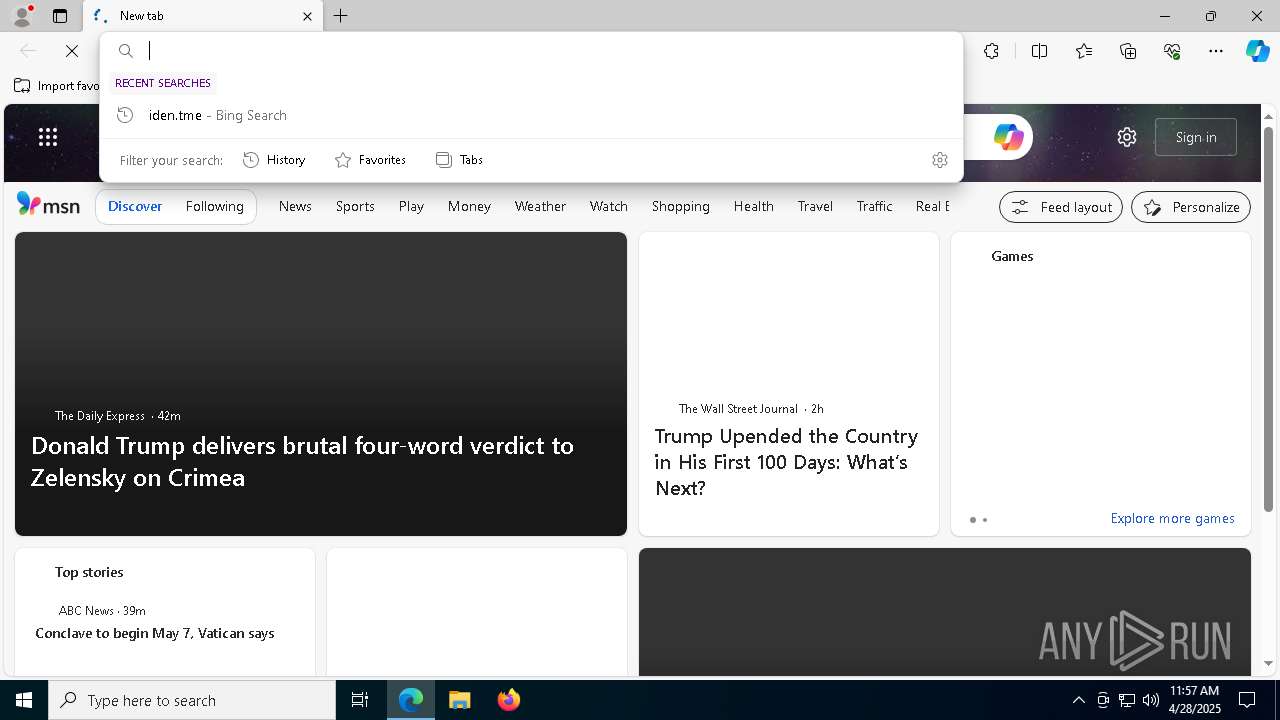Stop loading with the X button
The image size is (1280, 720).
pos(72,51)
